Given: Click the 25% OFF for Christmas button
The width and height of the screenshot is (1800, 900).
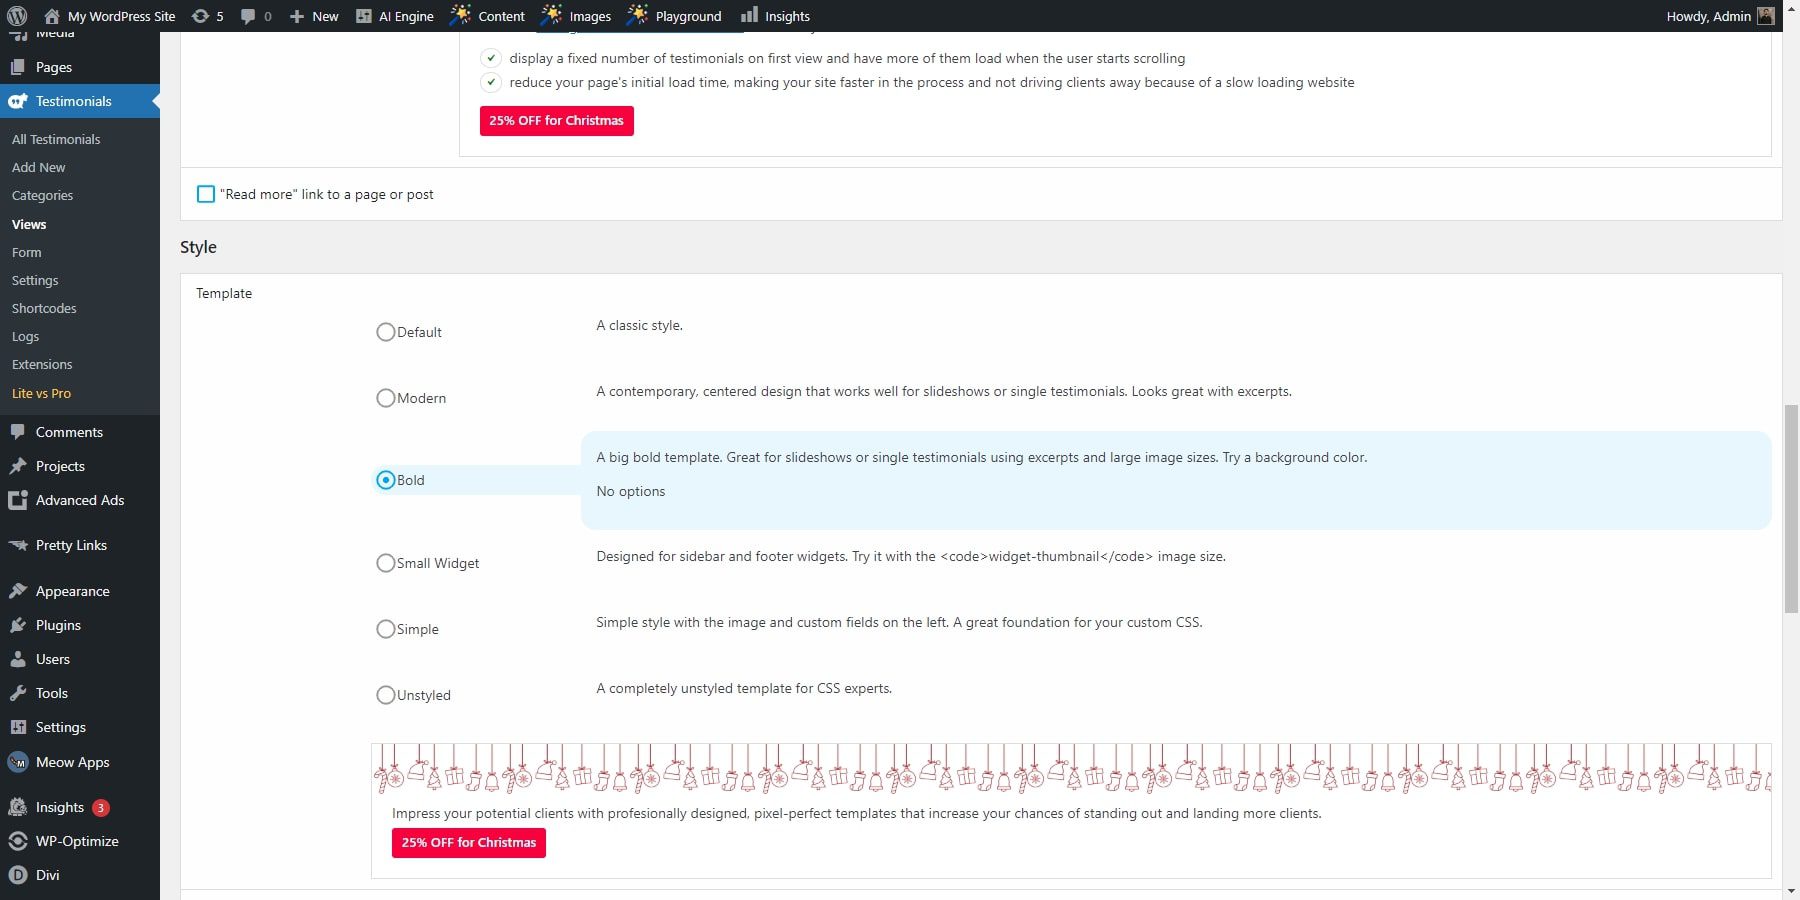Looking at the screenshot, I should point(556,120).
